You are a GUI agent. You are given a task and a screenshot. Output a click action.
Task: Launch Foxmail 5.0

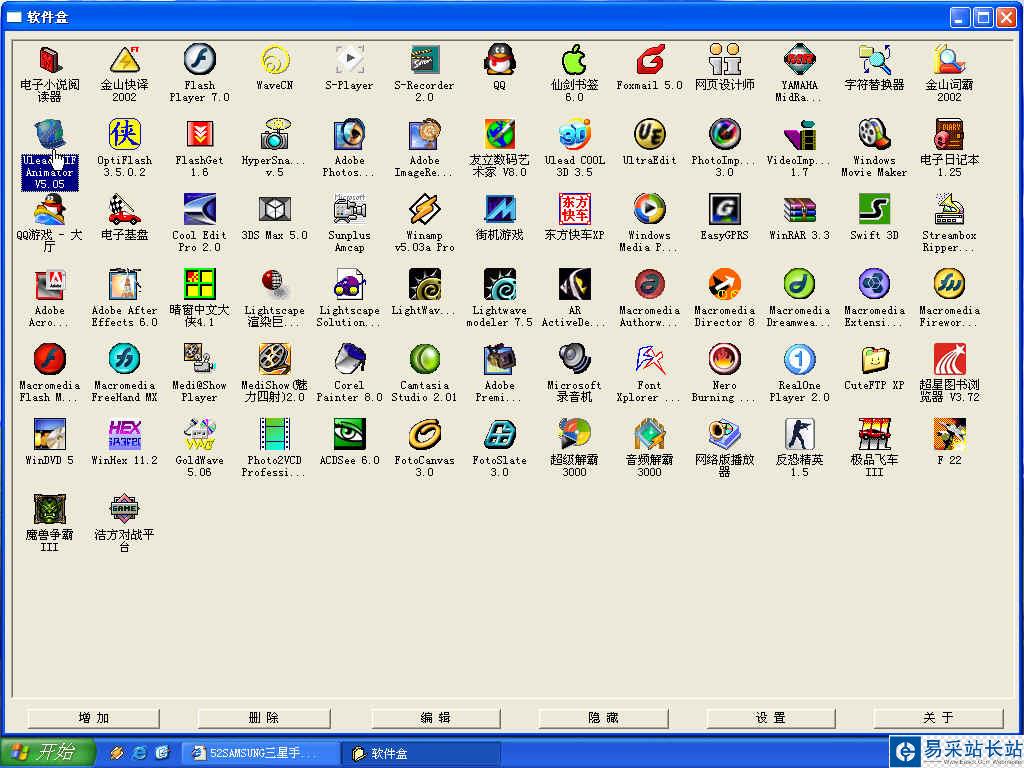(x=649, y=60)
